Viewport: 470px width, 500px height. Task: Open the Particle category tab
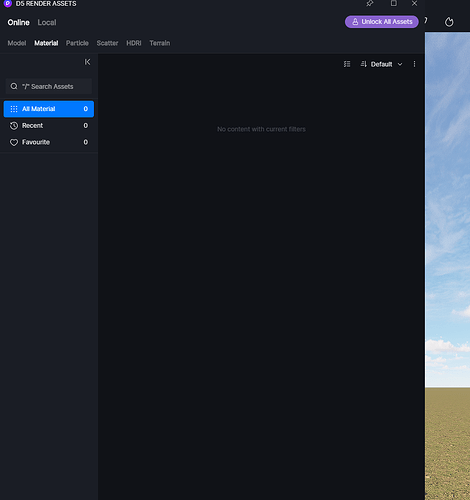[77, 43]
